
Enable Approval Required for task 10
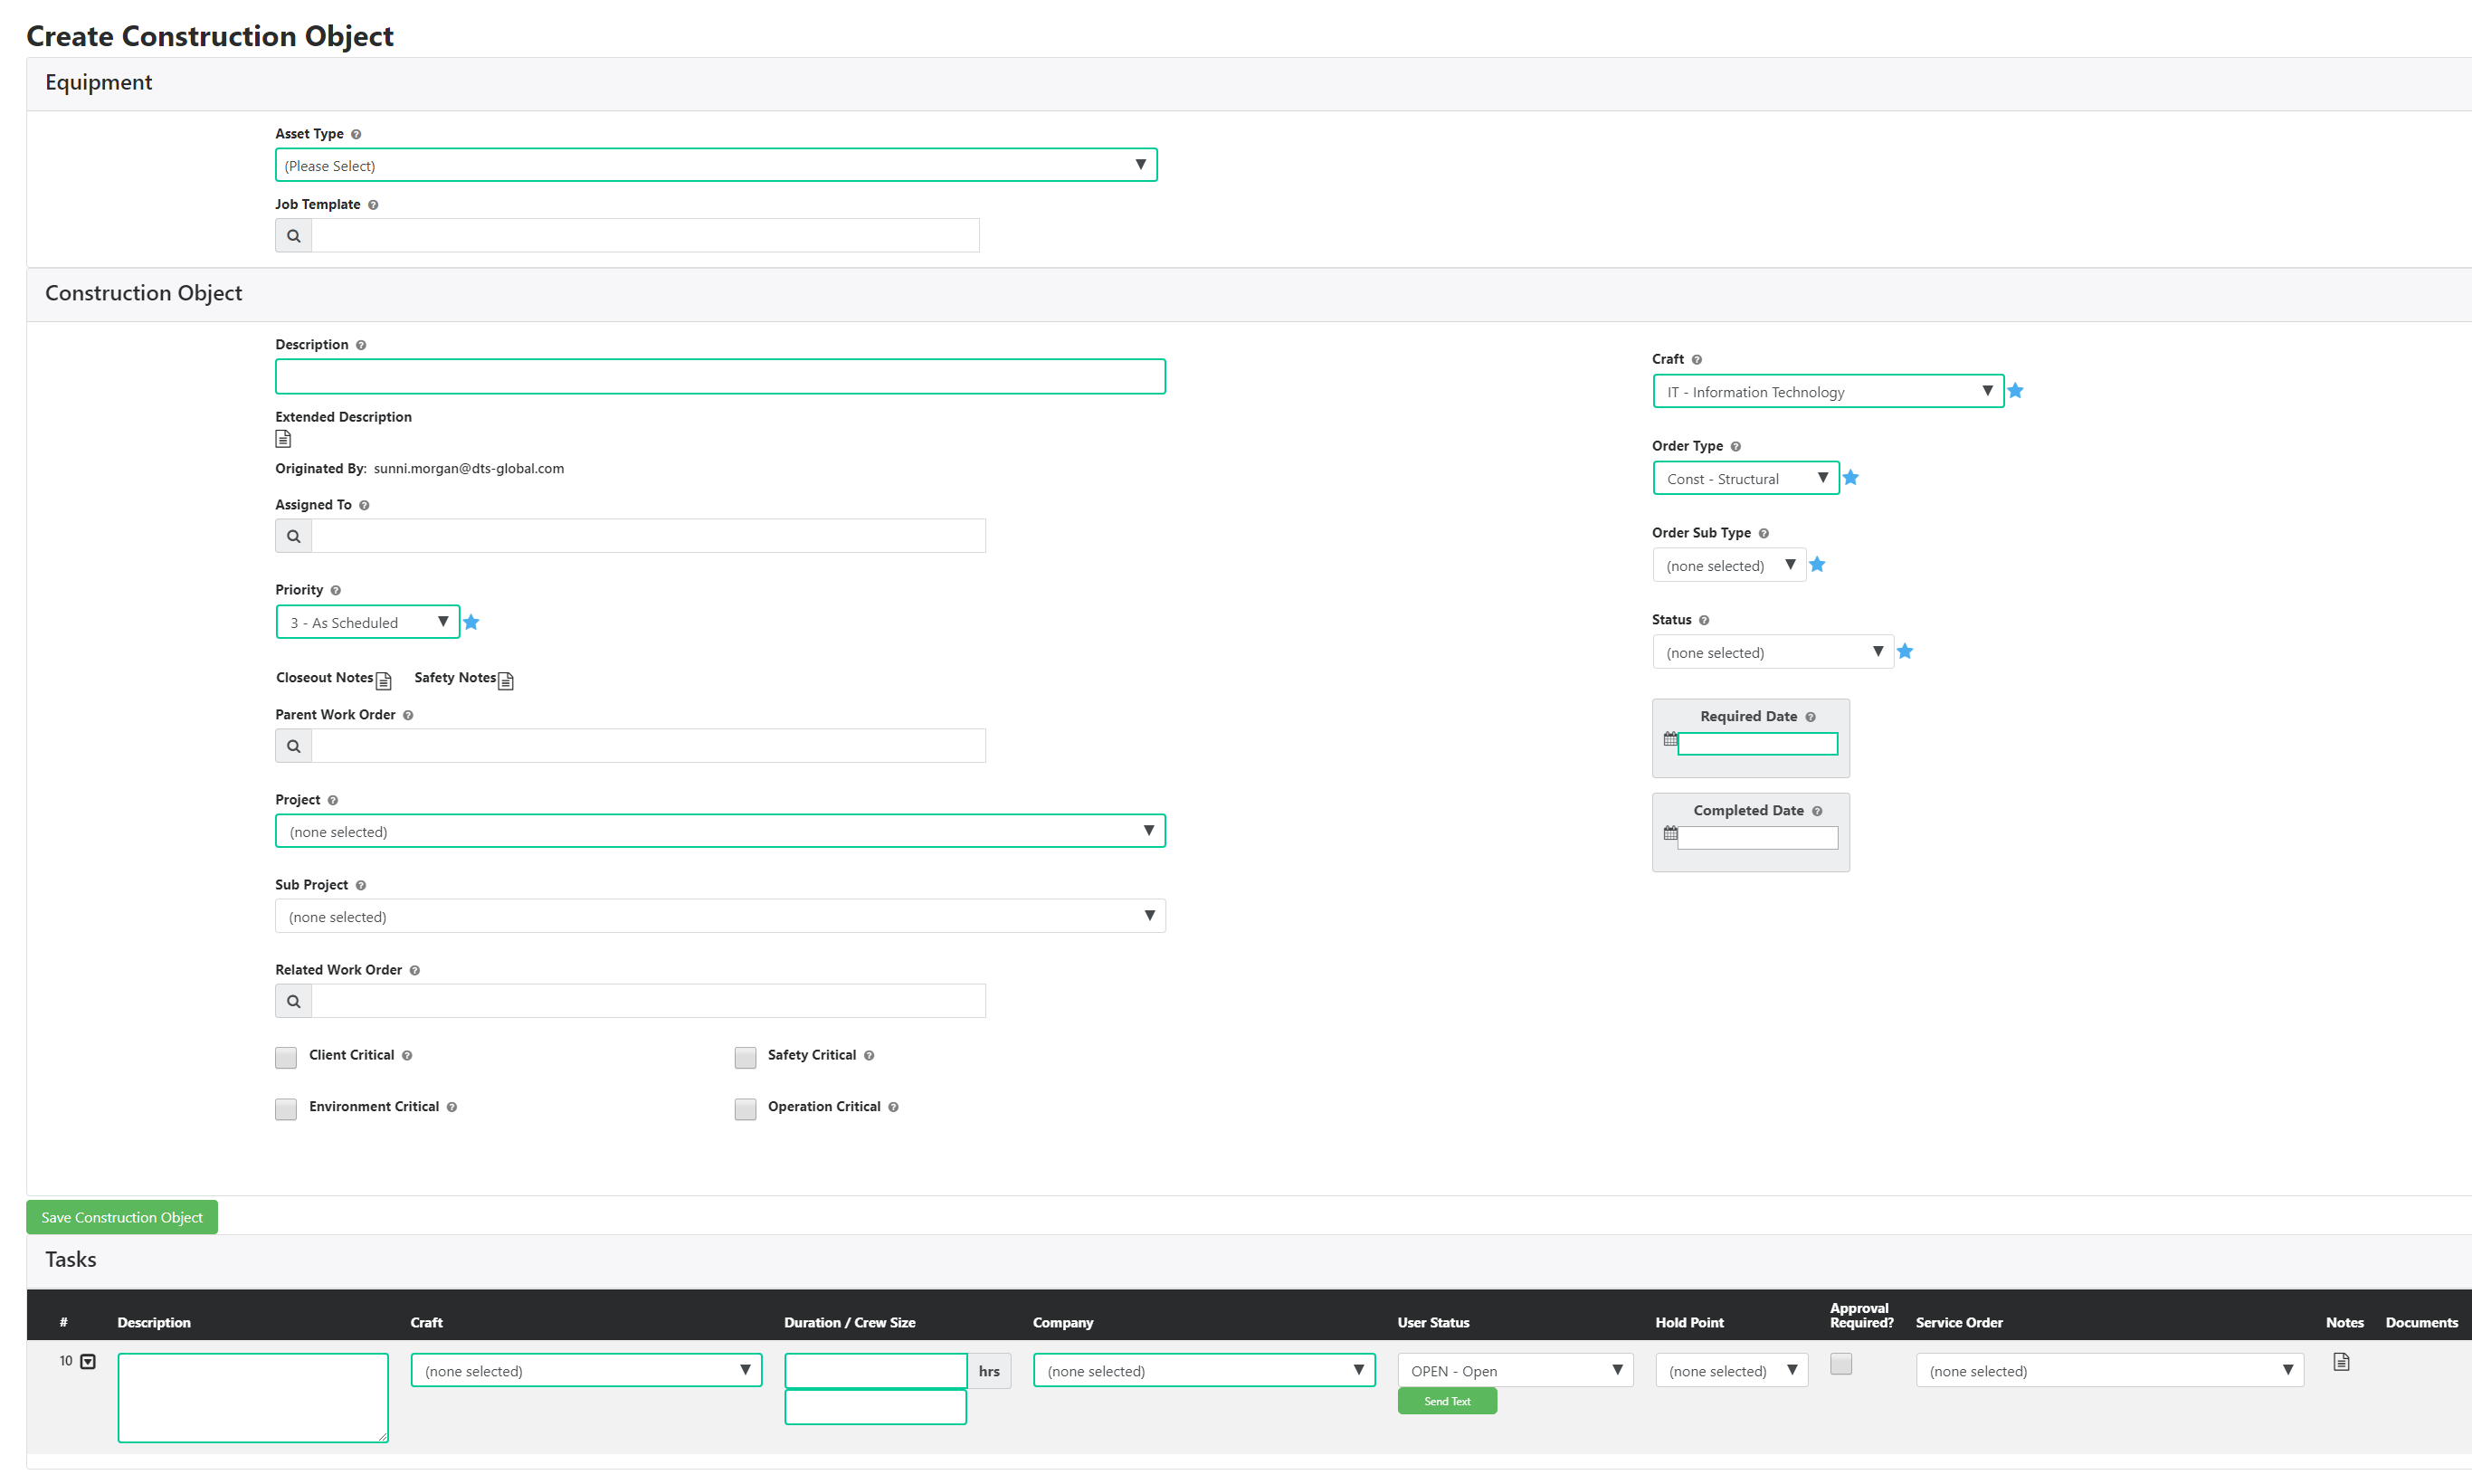point(1841,1363)
